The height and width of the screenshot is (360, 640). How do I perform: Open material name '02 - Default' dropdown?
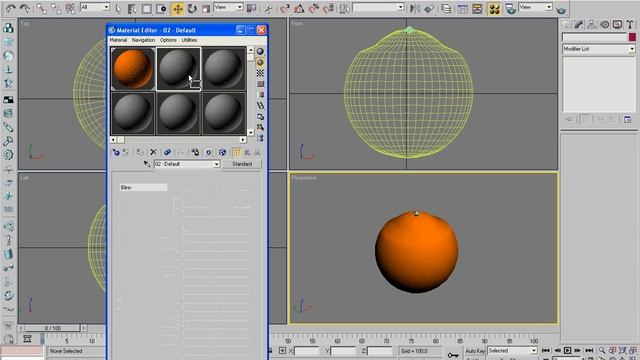187,164
